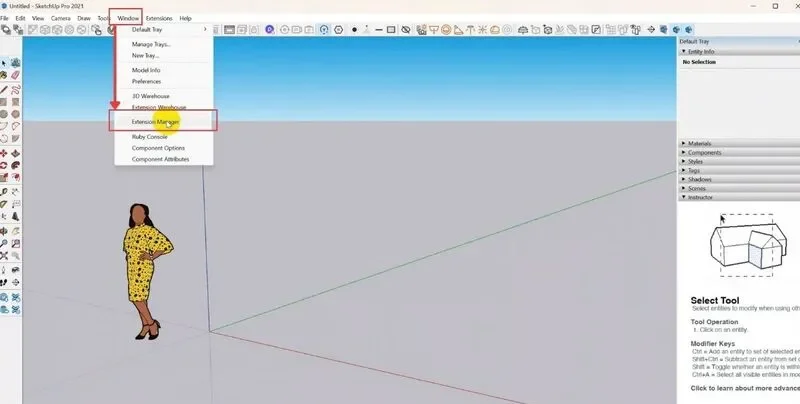Open the Camera menu
The height and width of the screenshot is (404, 800).
pos(61,18)
